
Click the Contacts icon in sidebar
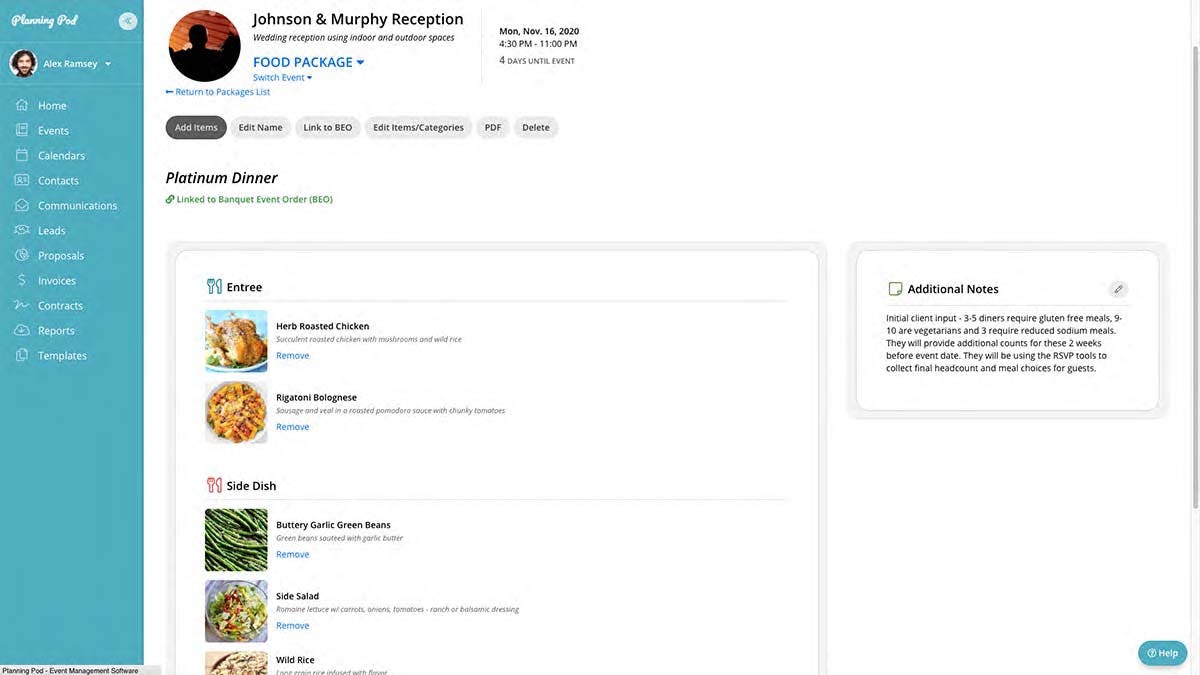pyautogui.click(x=22, y=180)
